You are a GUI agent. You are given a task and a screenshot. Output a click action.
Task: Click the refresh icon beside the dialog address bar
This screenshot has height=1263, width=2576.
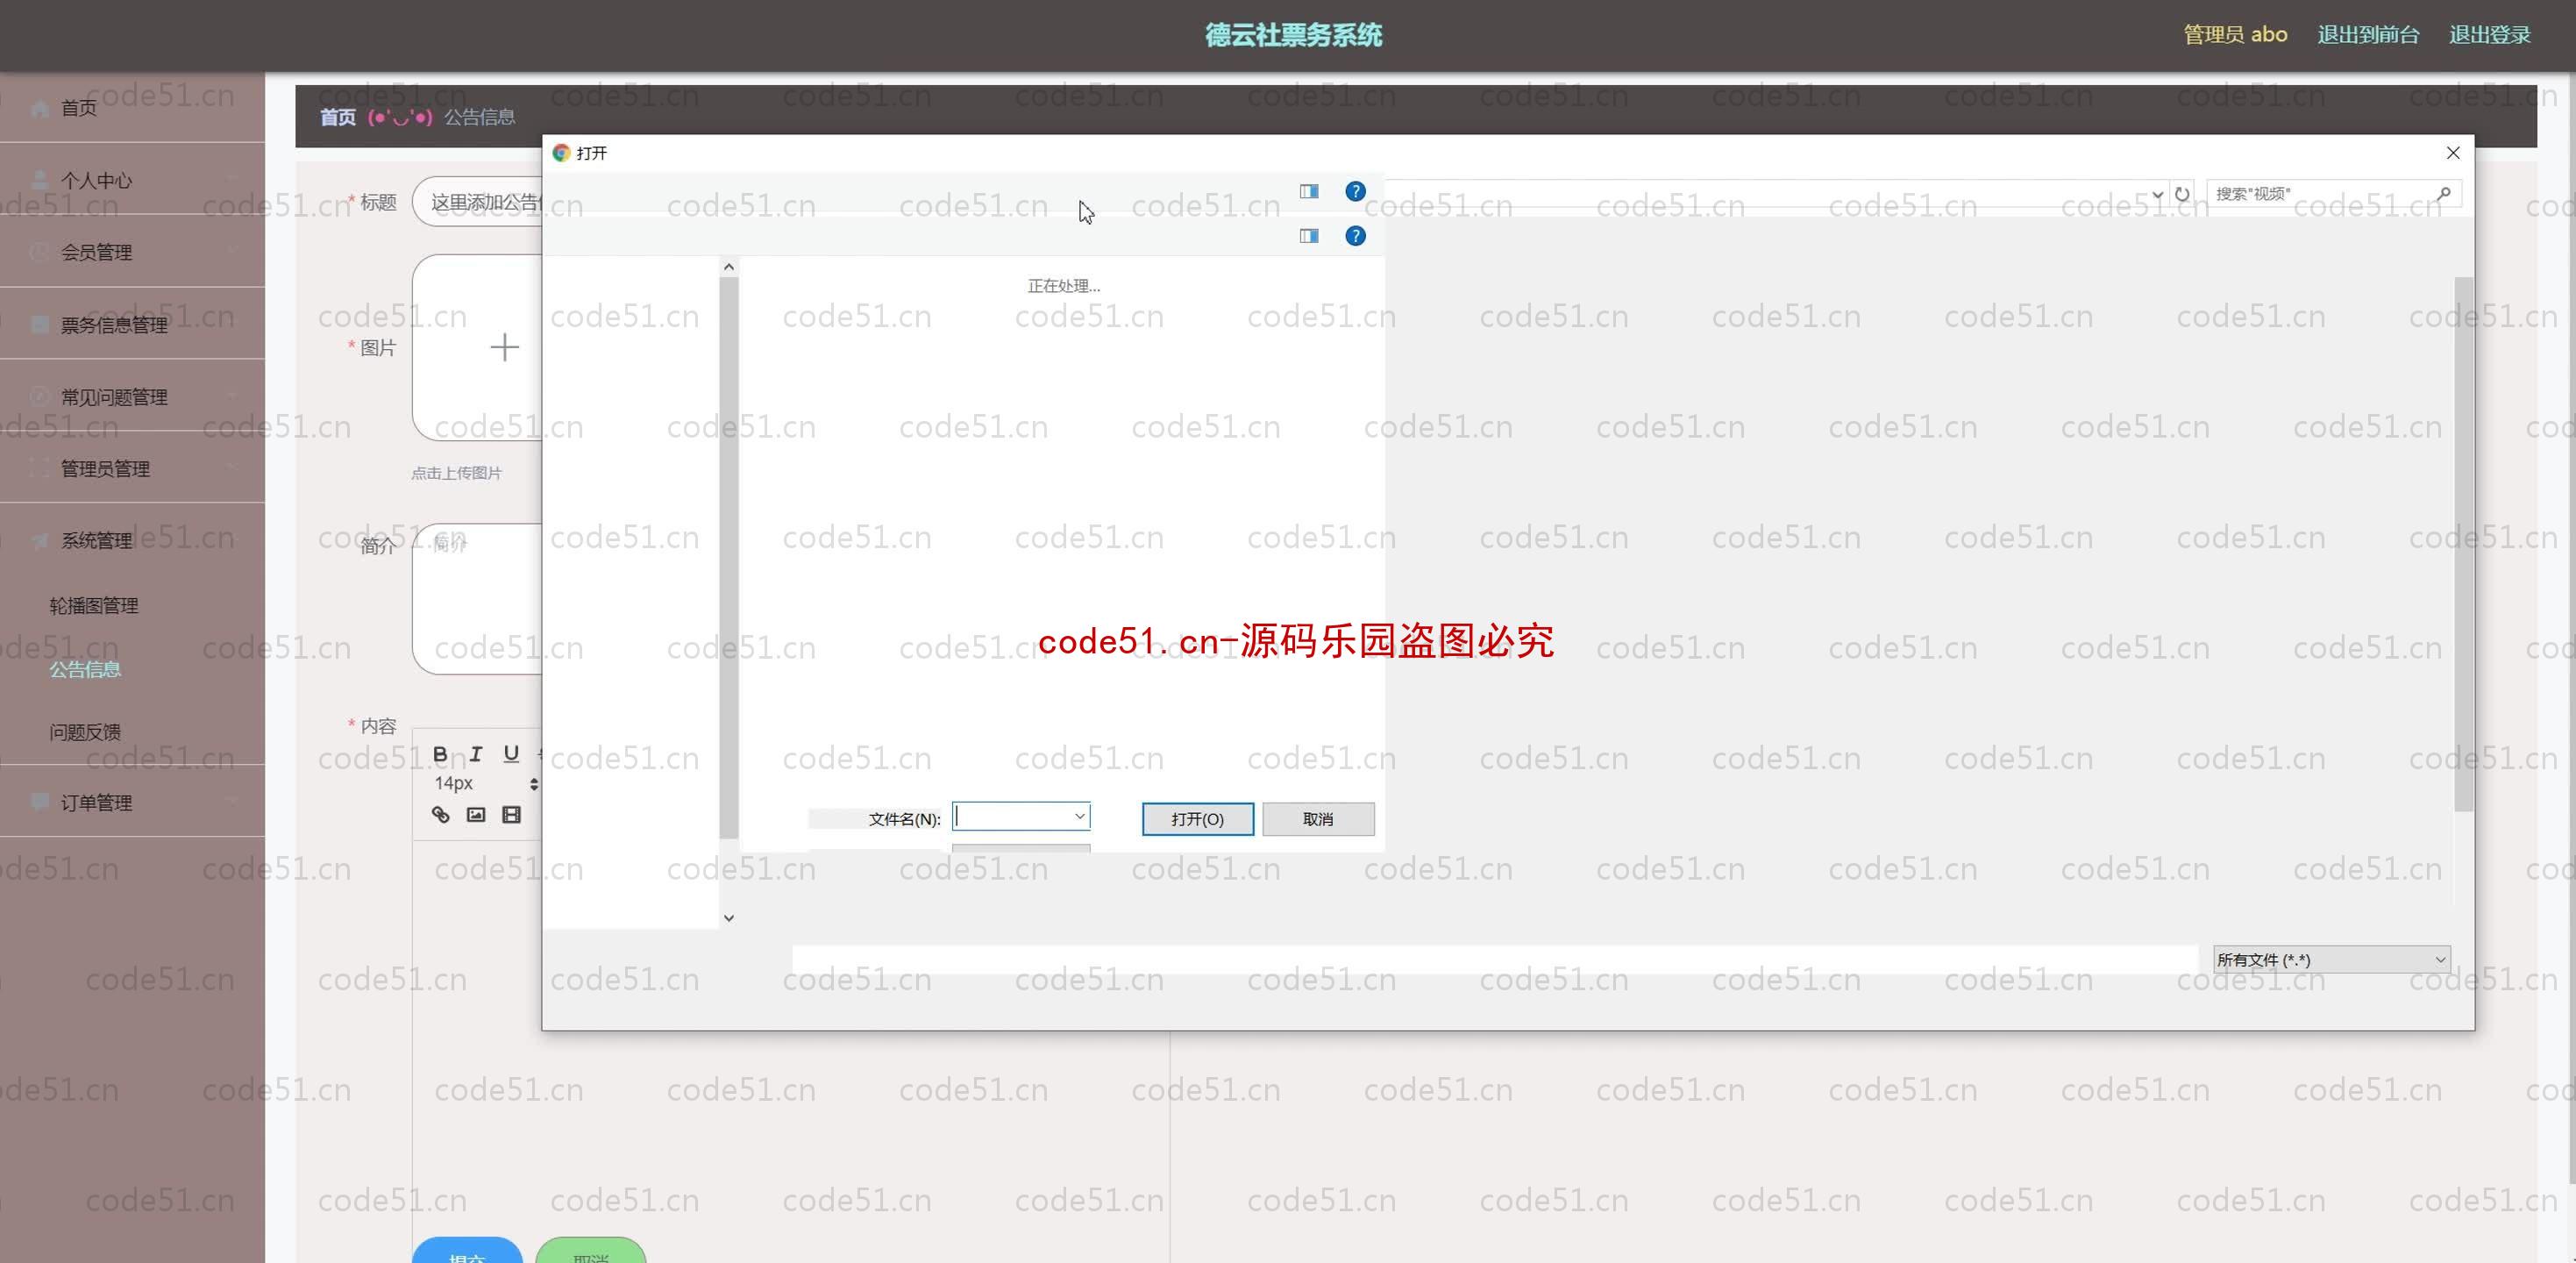click(2182, 194)
